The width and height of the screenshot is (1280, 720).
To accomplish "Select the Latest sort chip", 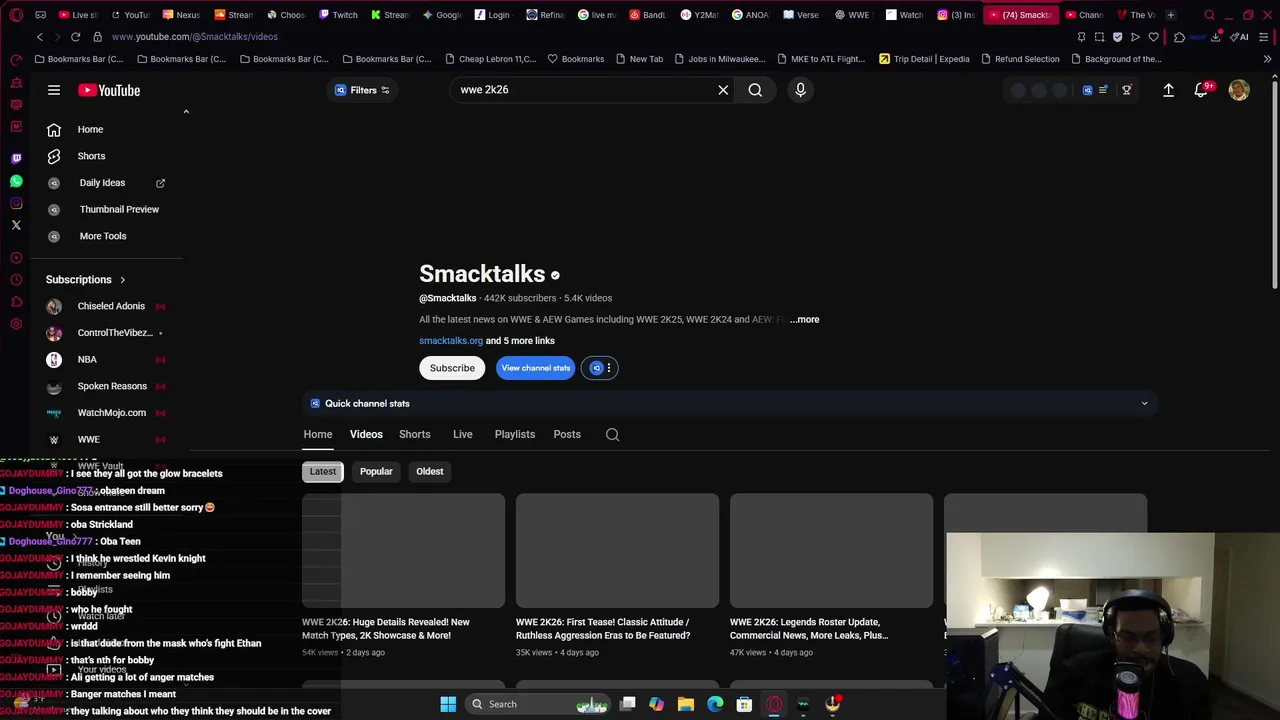I will pyautogui.click(x=323, y=472).
